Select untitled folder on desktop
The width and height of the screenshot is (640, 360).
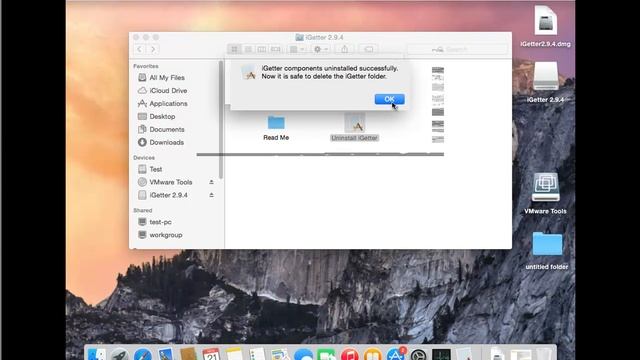tap(547, 251)
